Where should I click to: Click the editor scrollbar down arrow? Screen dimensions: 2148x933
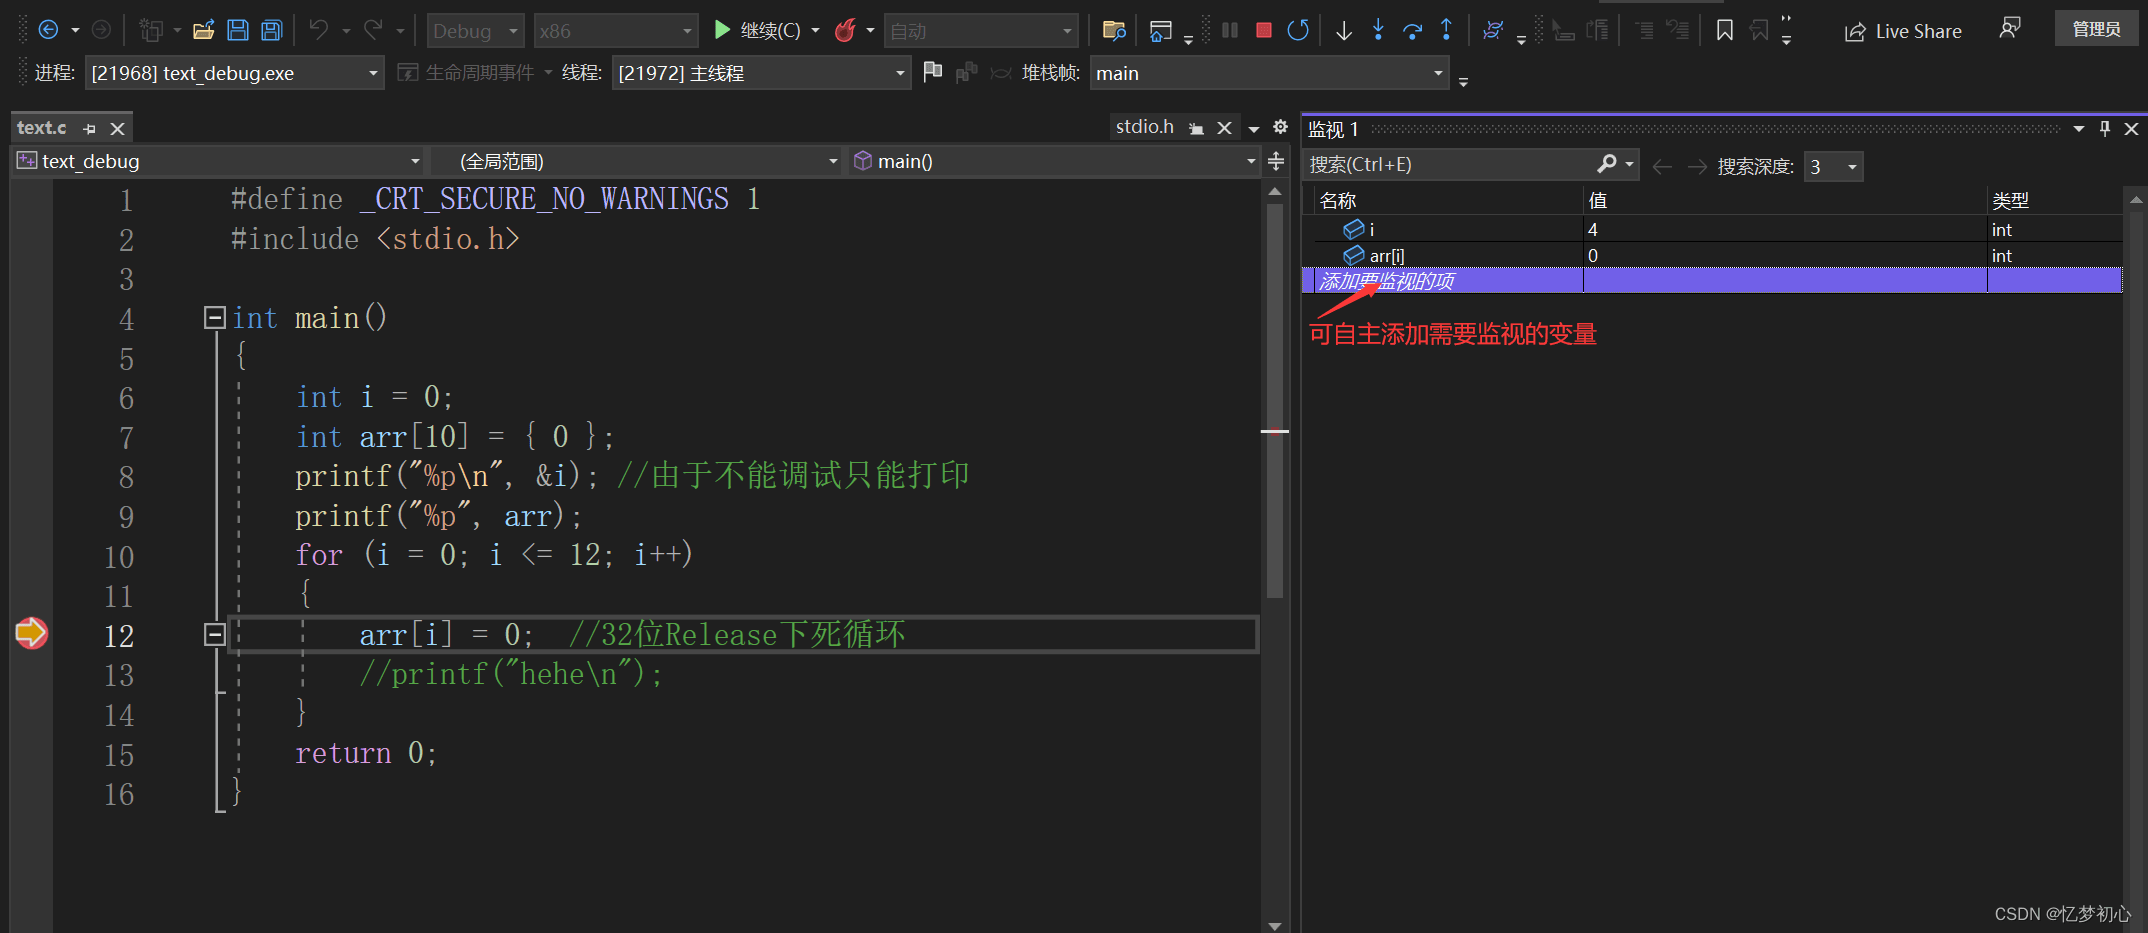pos(1274,925)
